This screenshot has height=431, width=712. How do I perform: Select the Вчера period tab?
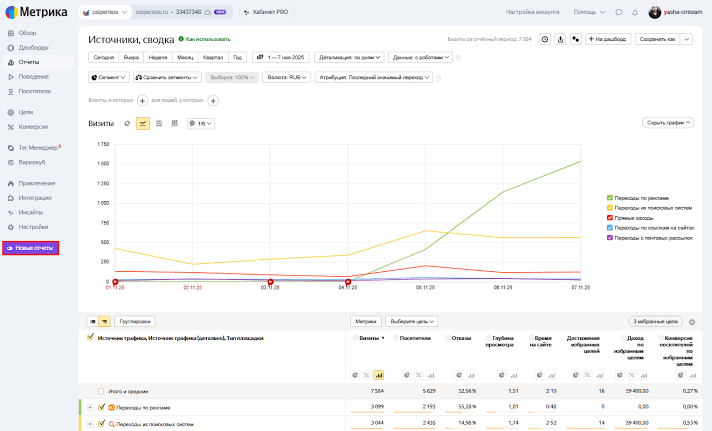pyautogui.click(x=131, y=57)
